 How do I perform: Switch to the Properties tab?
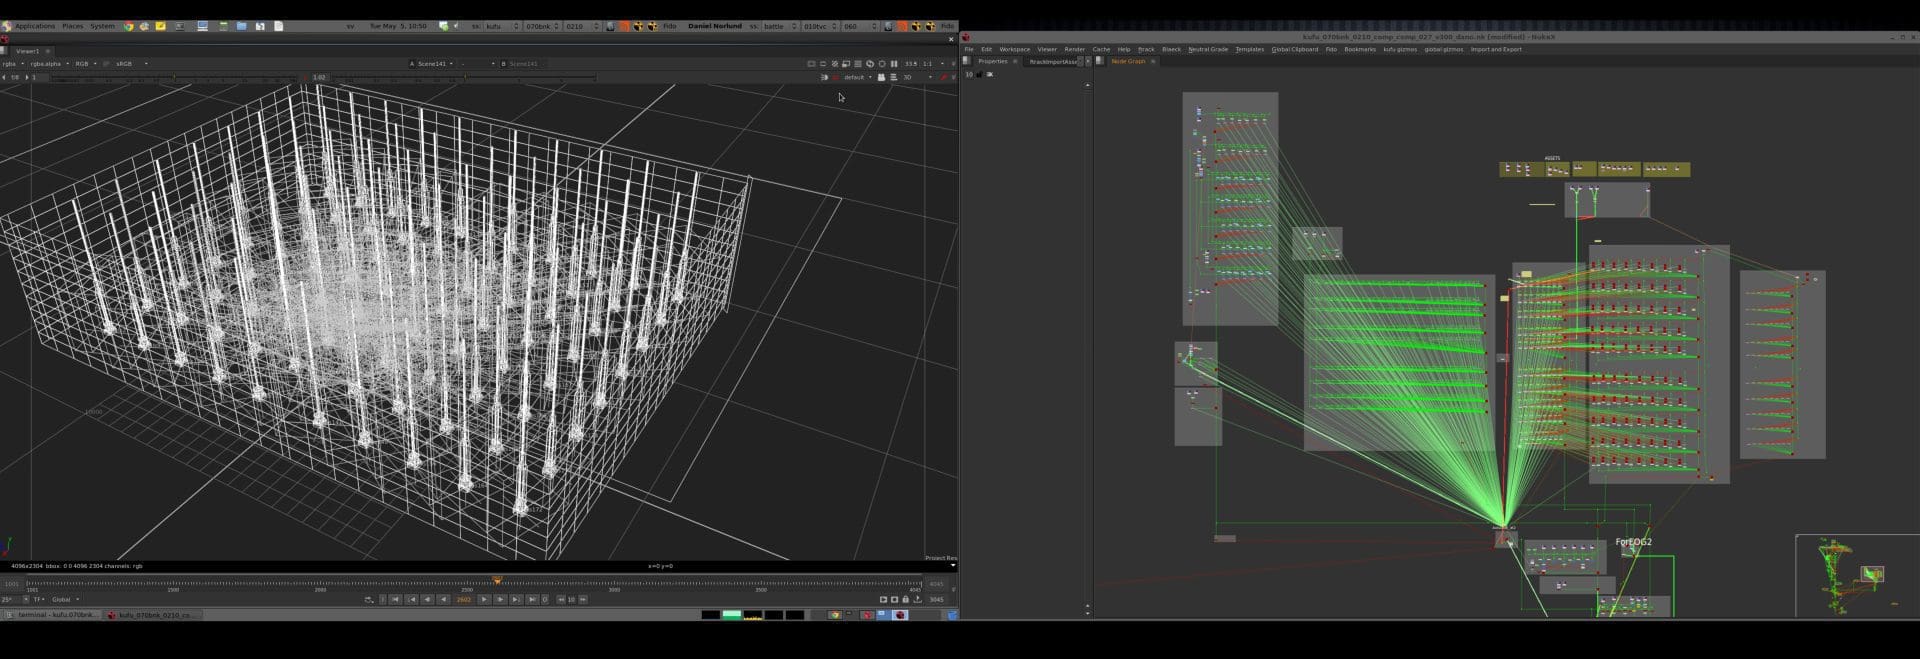pos(993,61)
